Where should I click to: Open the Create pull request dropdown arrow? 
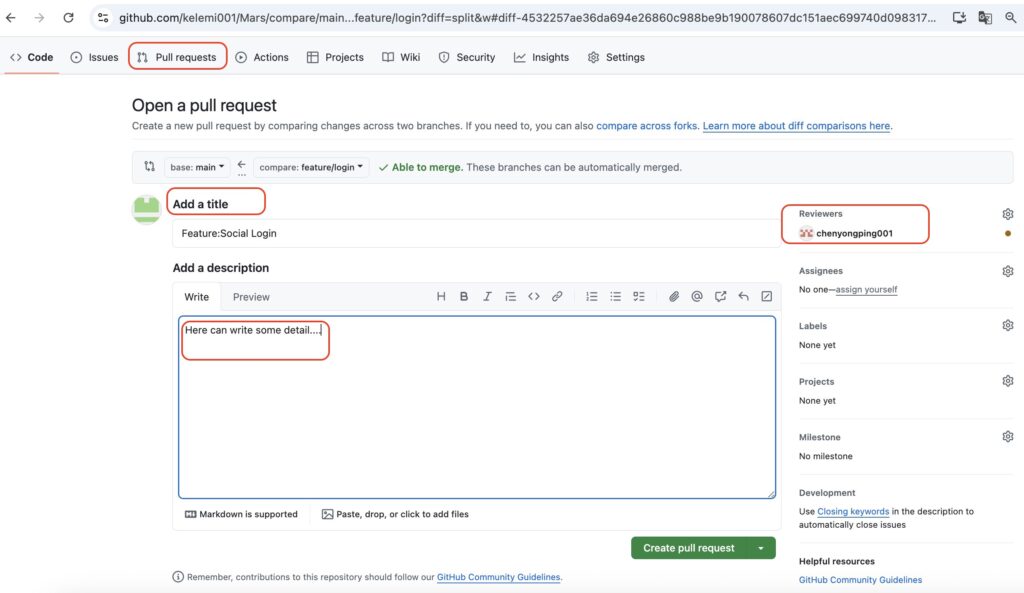(x=761, y=548)
